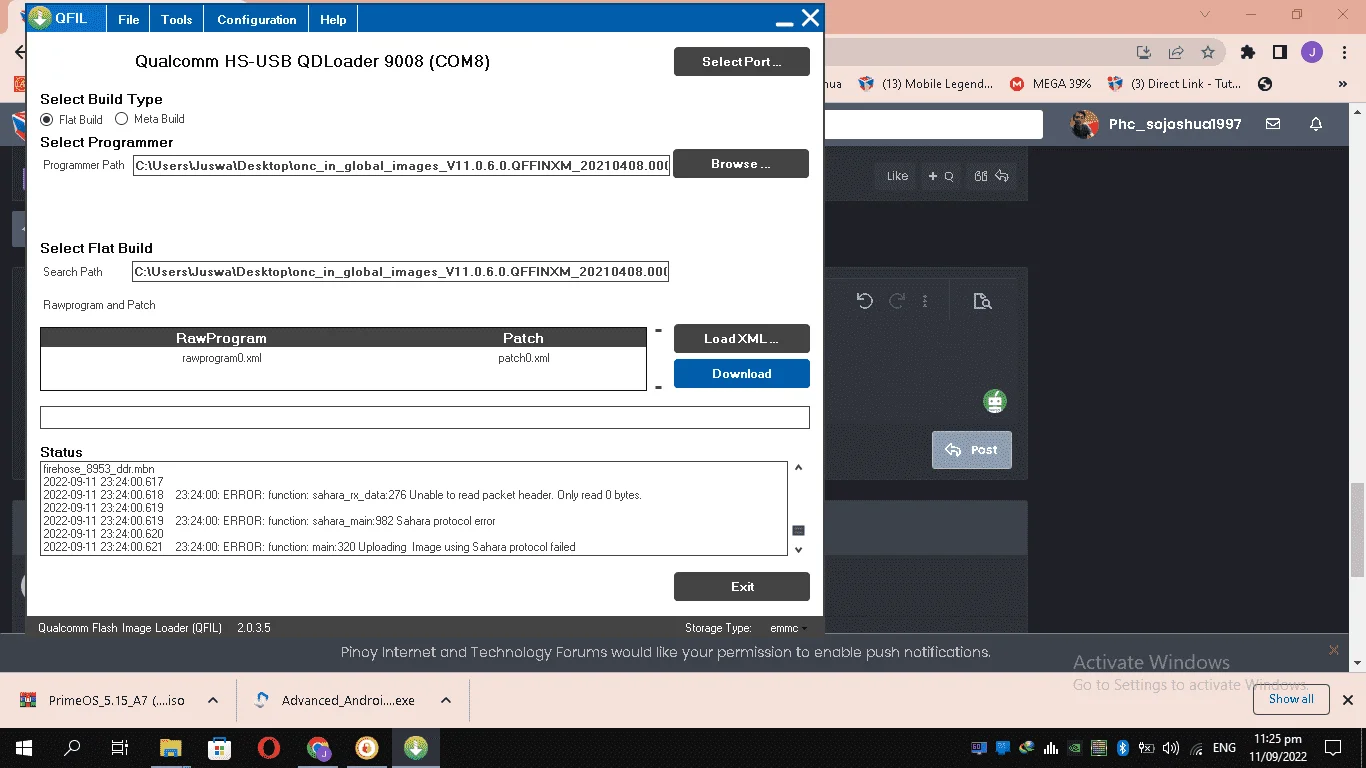Expand Advanced_Androi exe download options chevron
The image size is (1366, 768).
click(x=446, y=701)
